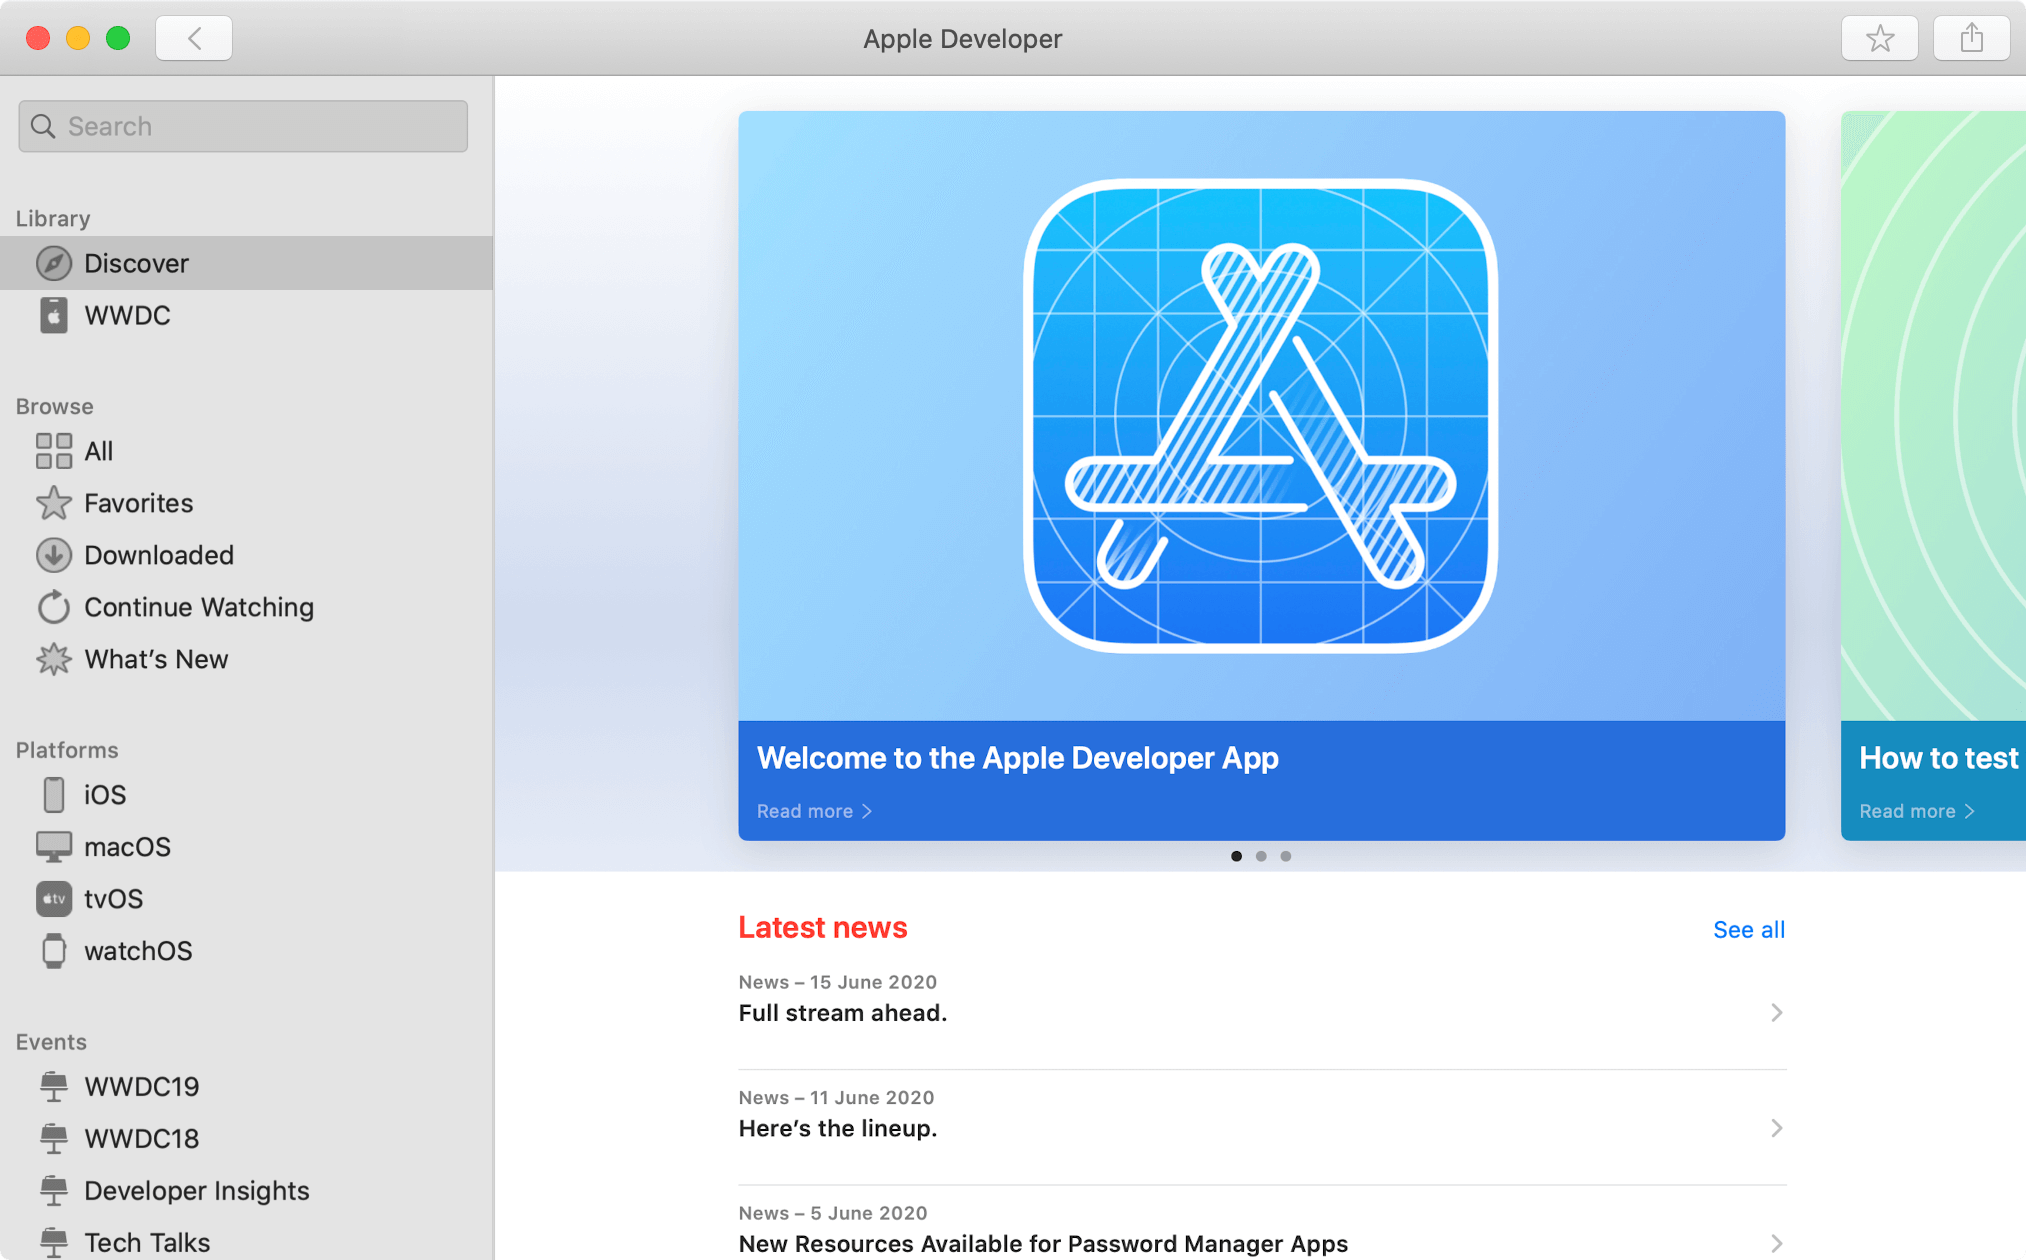The width and height of the screenshot is (2026, 1260).
Task: Click the WWDC18 podium icon
Action: coord(54,1138)
